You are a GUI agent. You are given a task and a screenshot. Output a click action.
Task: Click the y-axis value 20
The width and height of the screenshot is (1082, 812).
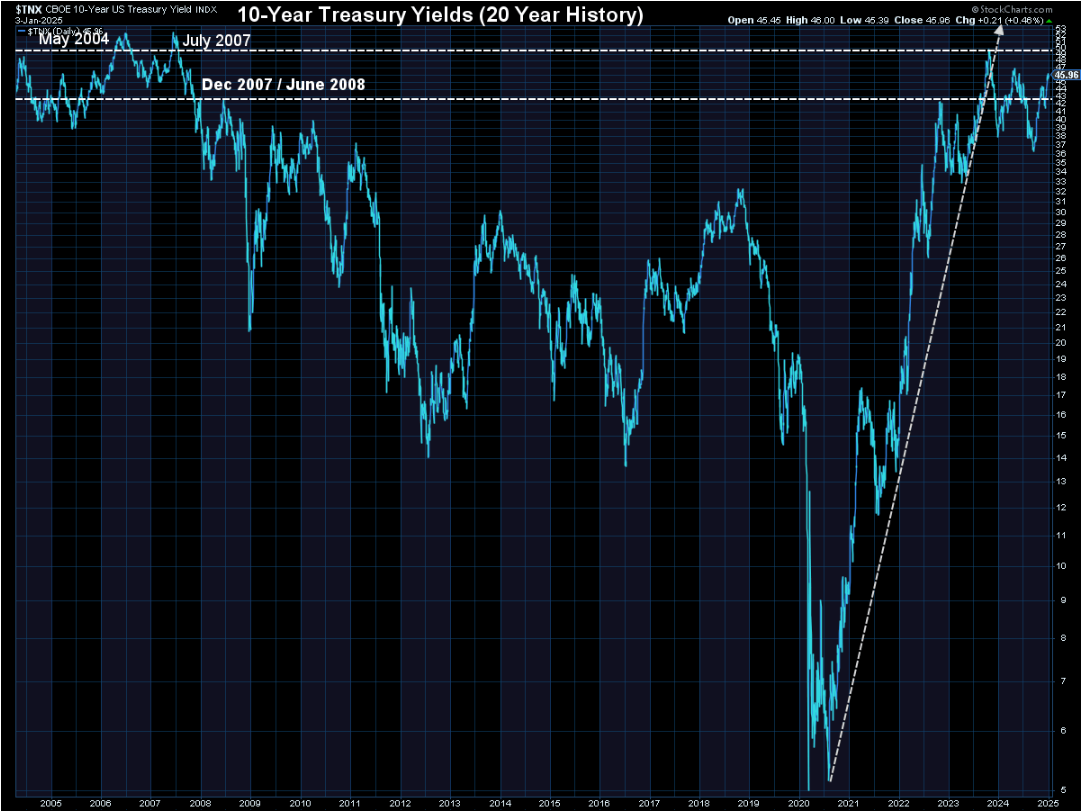[1061, 343]
